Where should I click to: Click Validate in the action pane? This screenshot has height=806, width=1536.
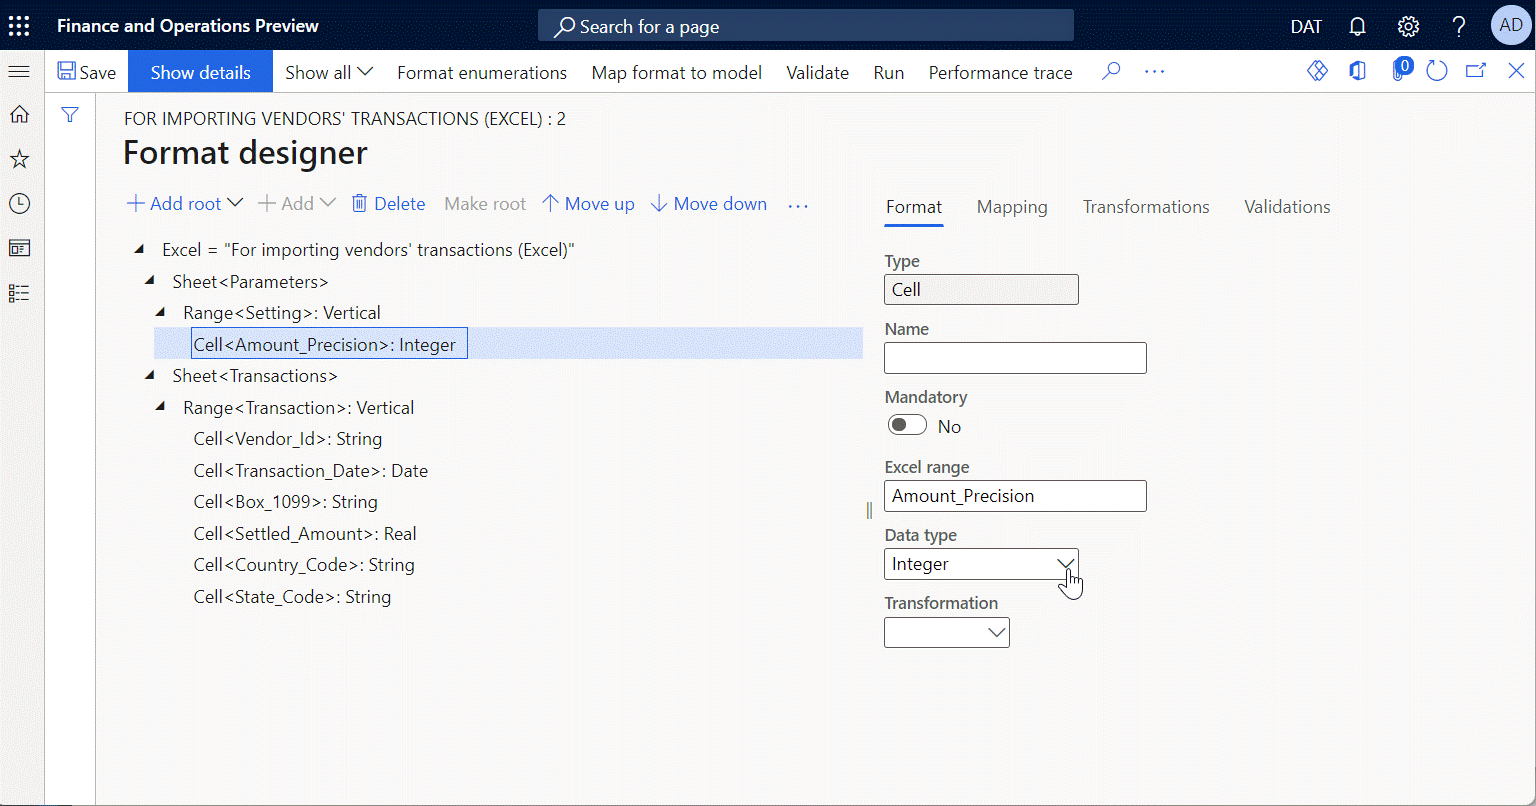[818, 72]
